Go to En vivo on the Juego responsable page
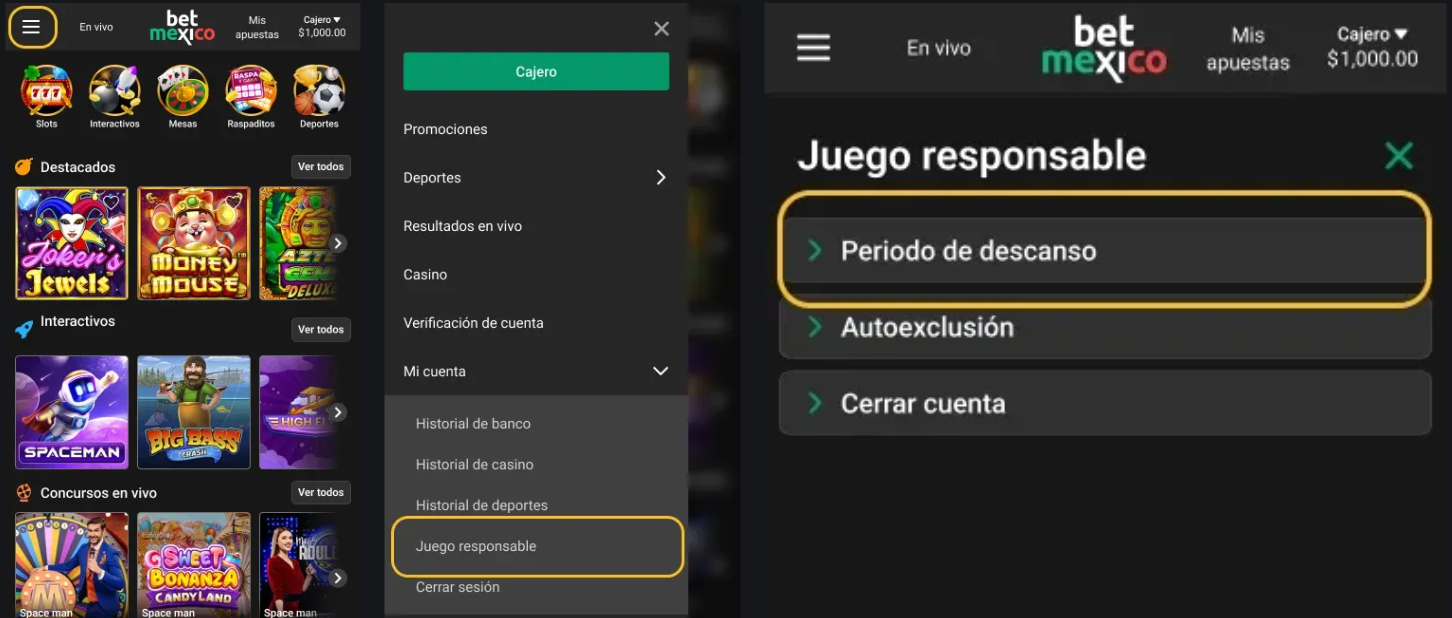 point(938,48)
